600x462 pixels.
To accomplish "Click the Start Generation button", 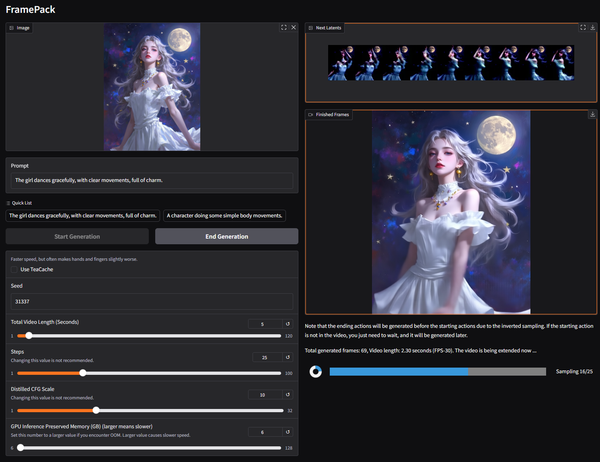I will pyautogui.click(x=77, y=237).
